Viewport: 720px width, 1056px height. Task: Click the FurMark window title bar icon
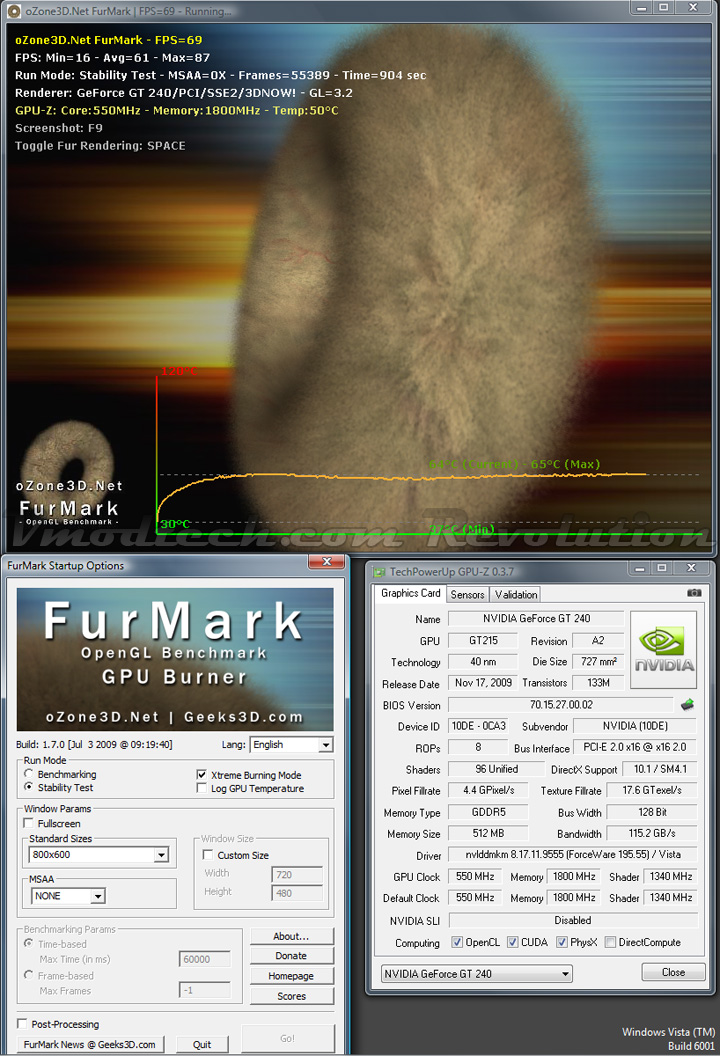(13, 11)
